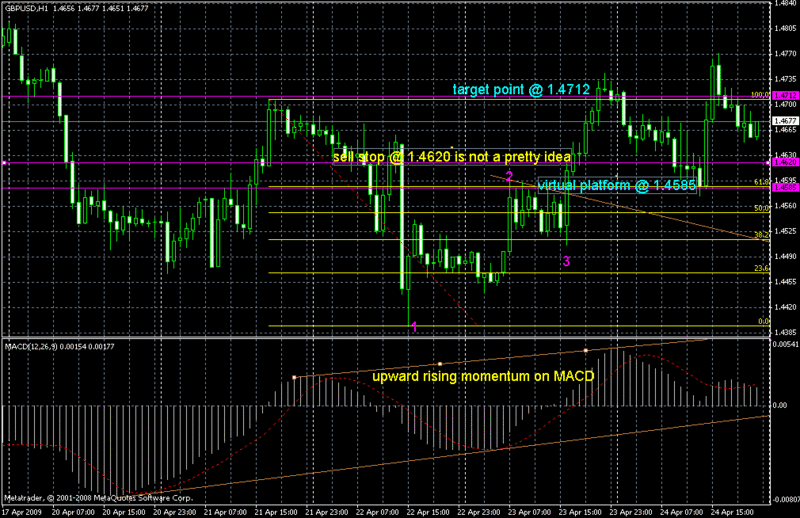
Task: Click the '20 Apr 15:00' time axis label
Action: point(123,512)
